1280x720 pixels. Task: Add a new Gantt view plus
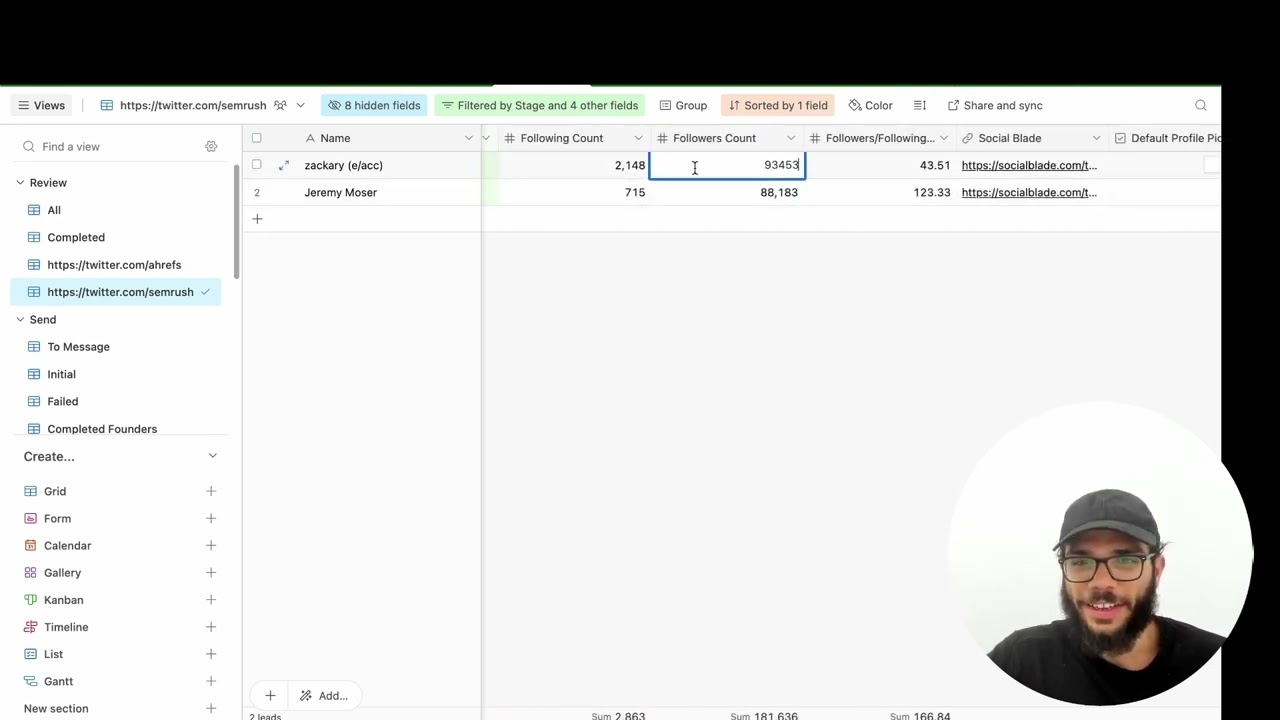point(211,681)
